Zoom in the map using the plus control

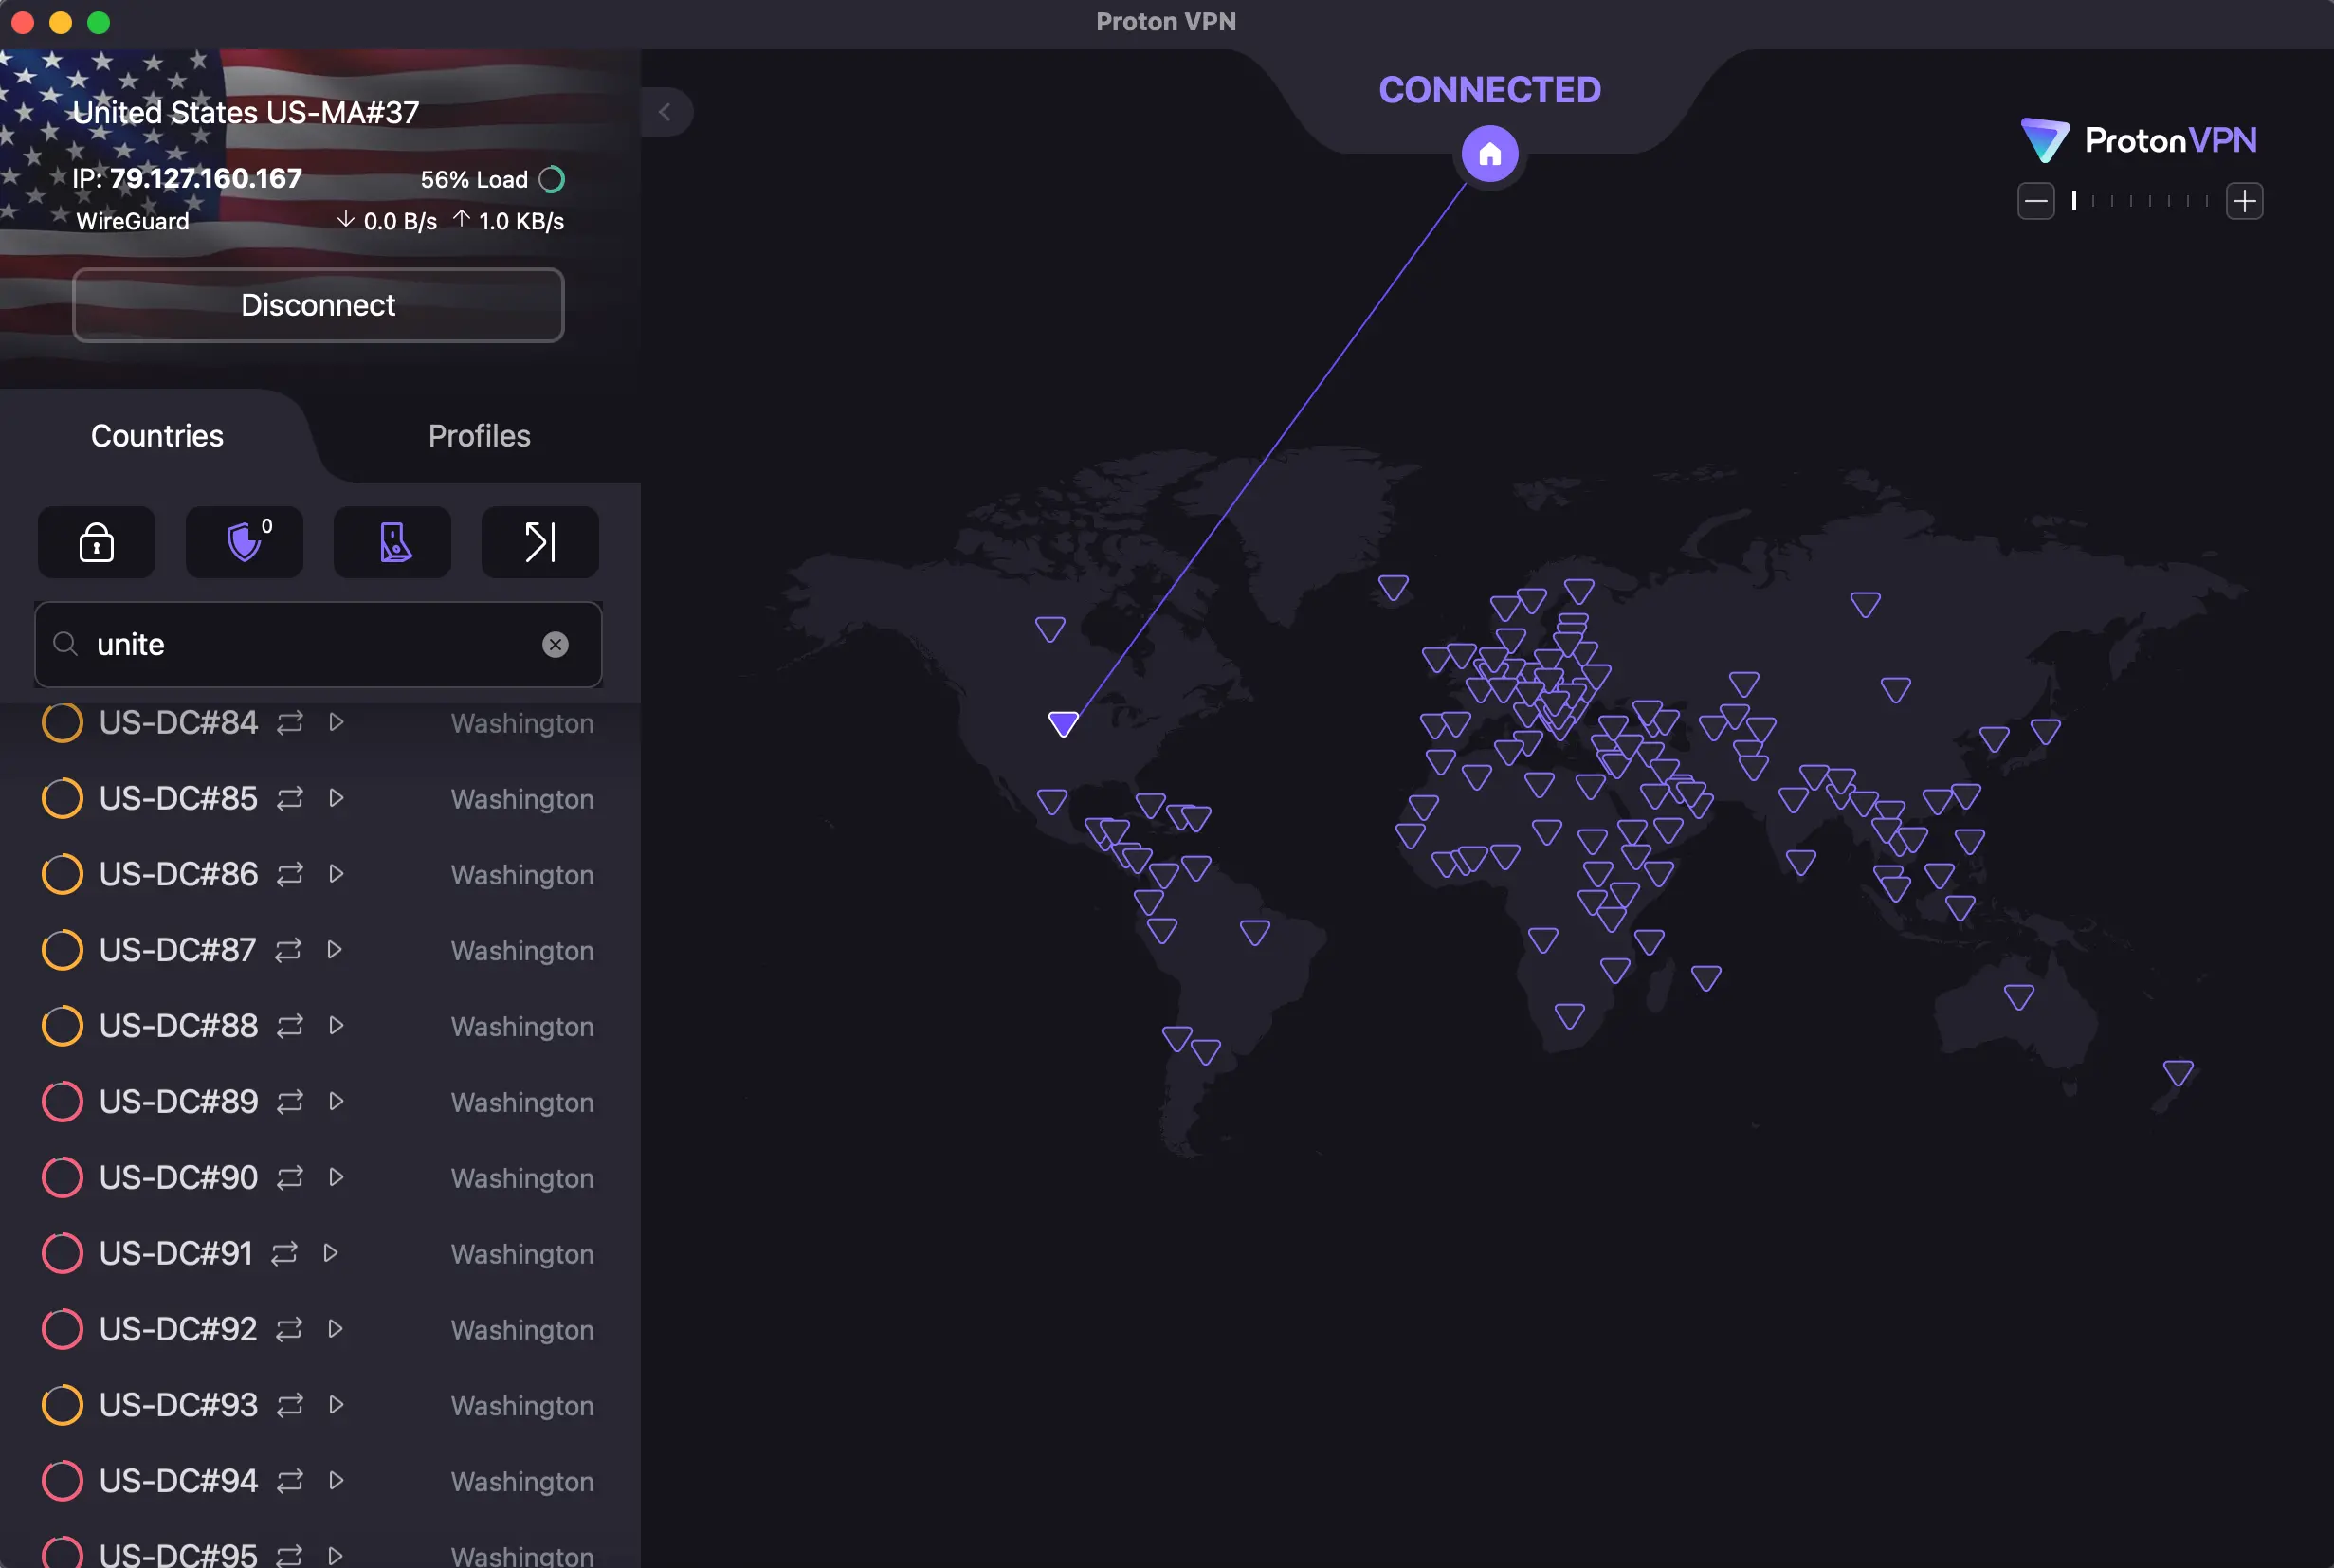[x=2244, y=200]
